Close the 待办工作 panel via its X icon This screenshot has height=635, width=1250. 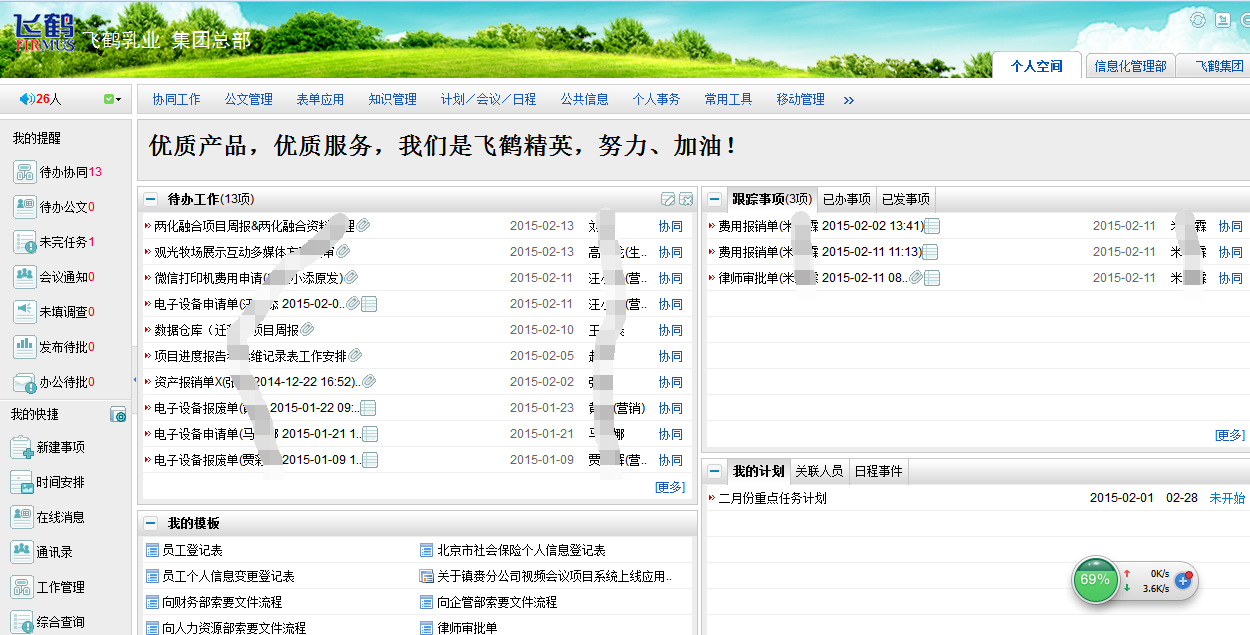(x=686, y=199)
